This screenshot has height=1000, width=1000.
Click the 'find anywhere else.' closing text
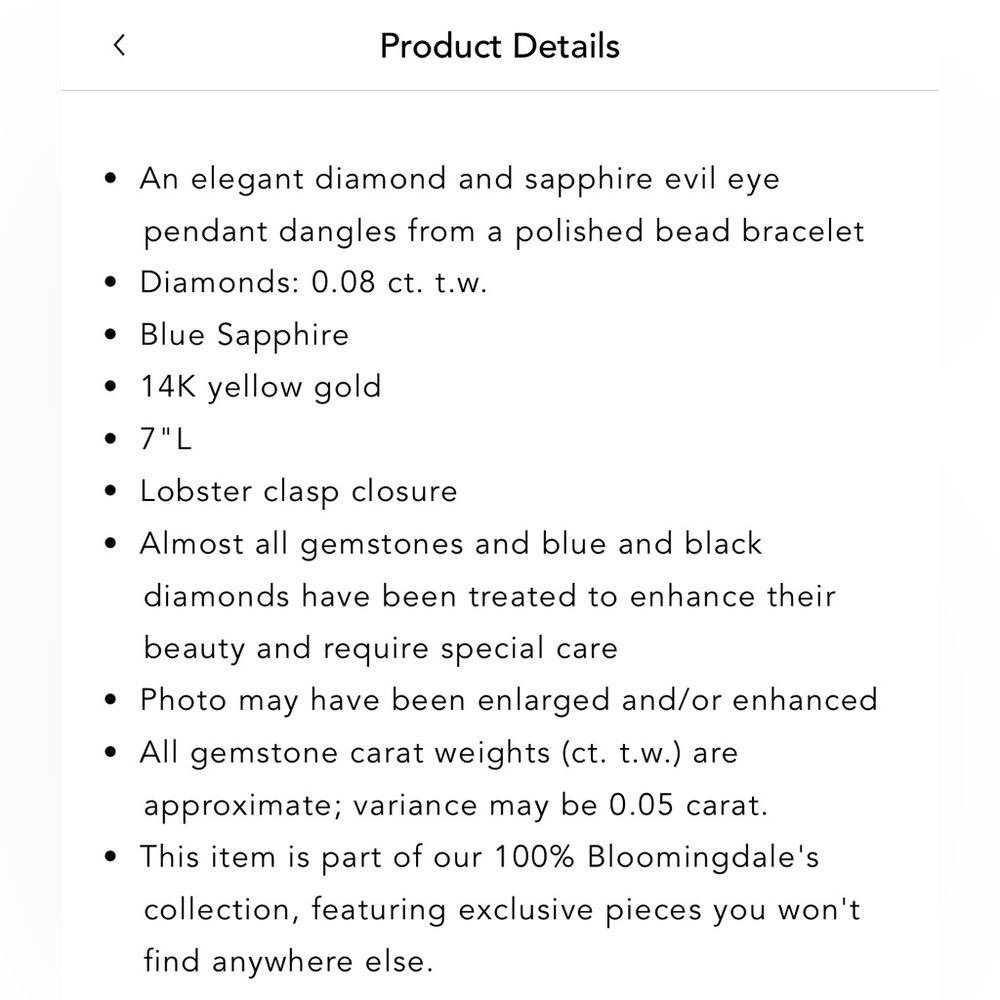pos(288,961)
